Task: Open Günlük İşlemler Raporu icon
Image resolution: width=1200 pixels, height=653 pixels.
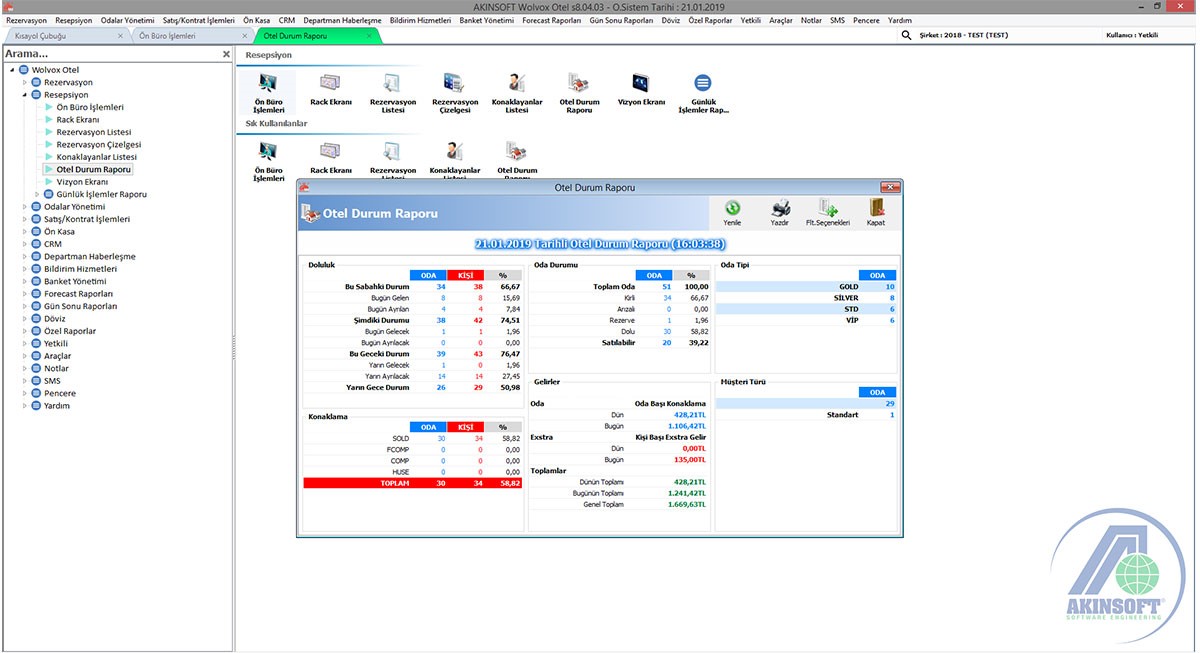Action: [703, 84]
